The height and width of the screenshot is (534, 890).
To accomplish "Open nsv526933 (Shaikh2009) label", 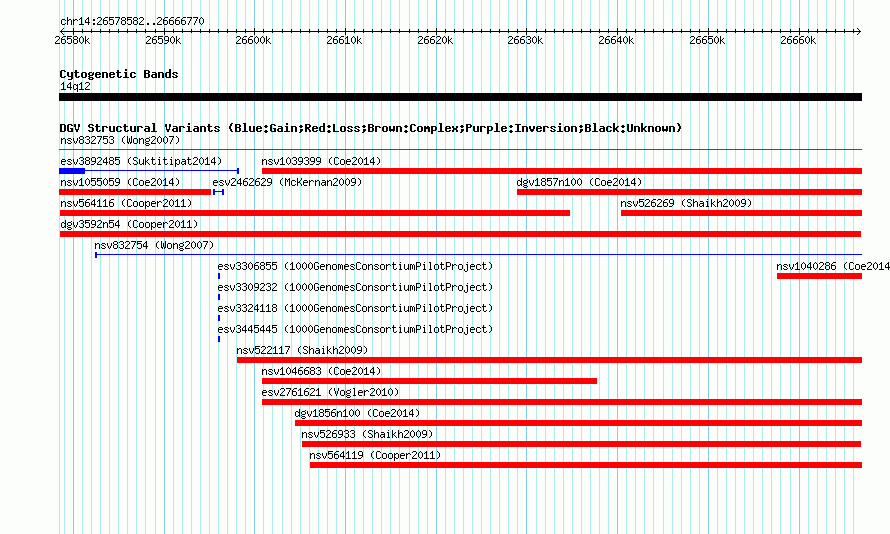I will click(x=367, y=434).
